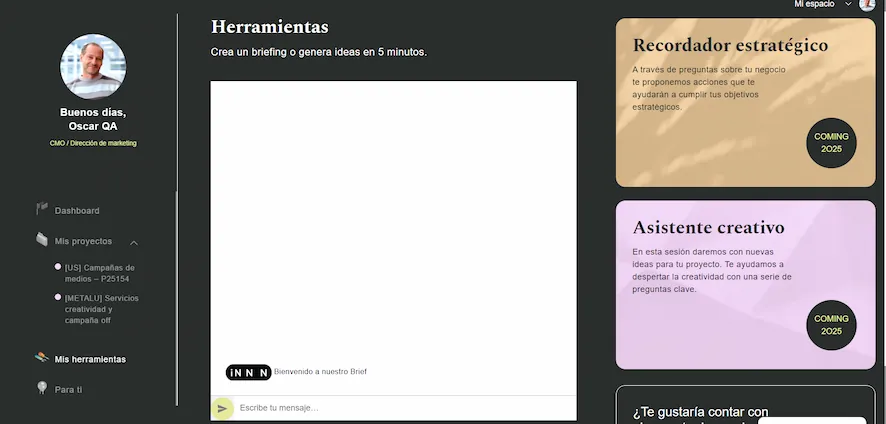Go to the Dashboard menu item
This screenshot has width=886, height=424.
pyautogui.click(x=77, y=211)
